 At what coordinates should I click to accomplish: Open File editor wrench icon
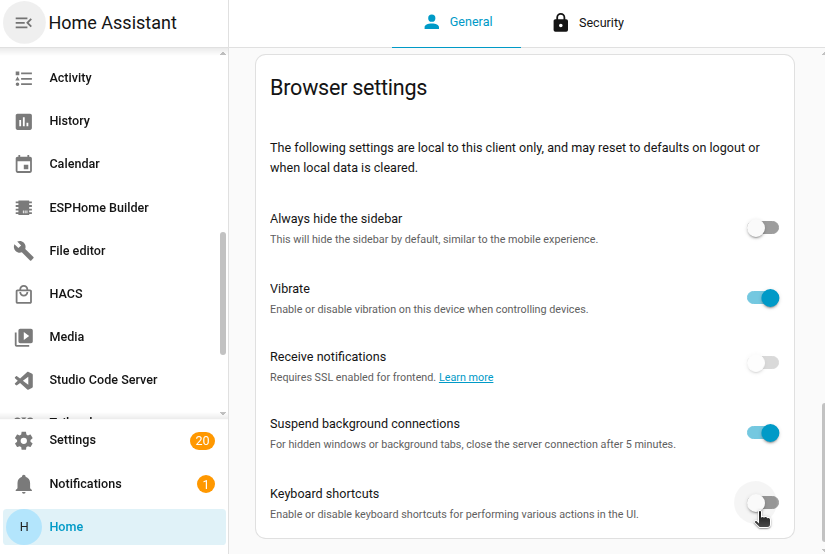click(24, 251)
